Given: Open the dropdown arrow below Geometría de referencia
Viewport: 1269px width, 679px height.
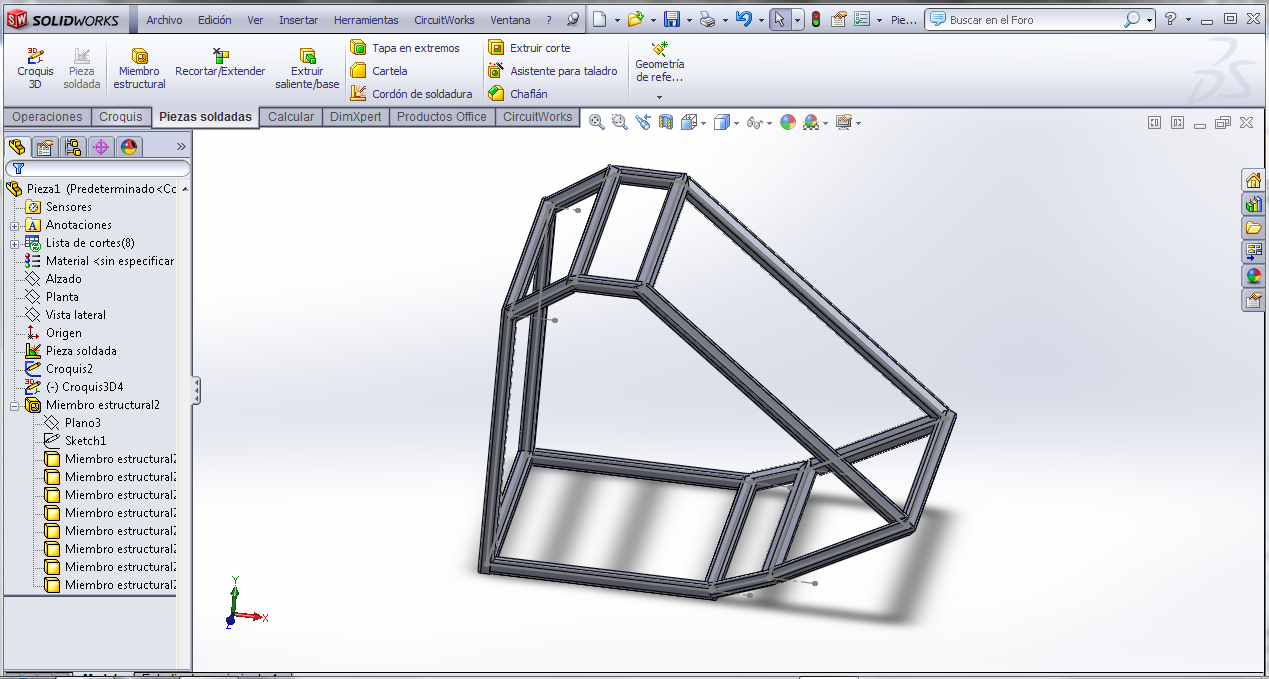Looking at the screenshot, I should click(x=659, y=97).
